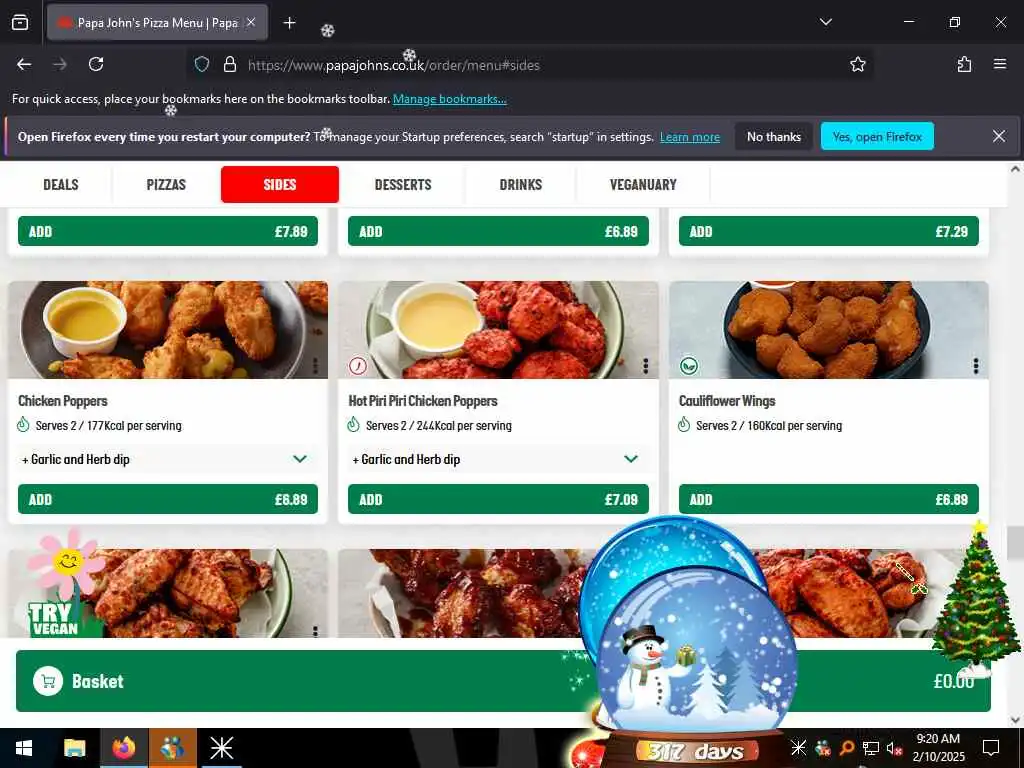
Task: Click the page vertical scrollbar thumb
Action: (x=1014, y=543)
